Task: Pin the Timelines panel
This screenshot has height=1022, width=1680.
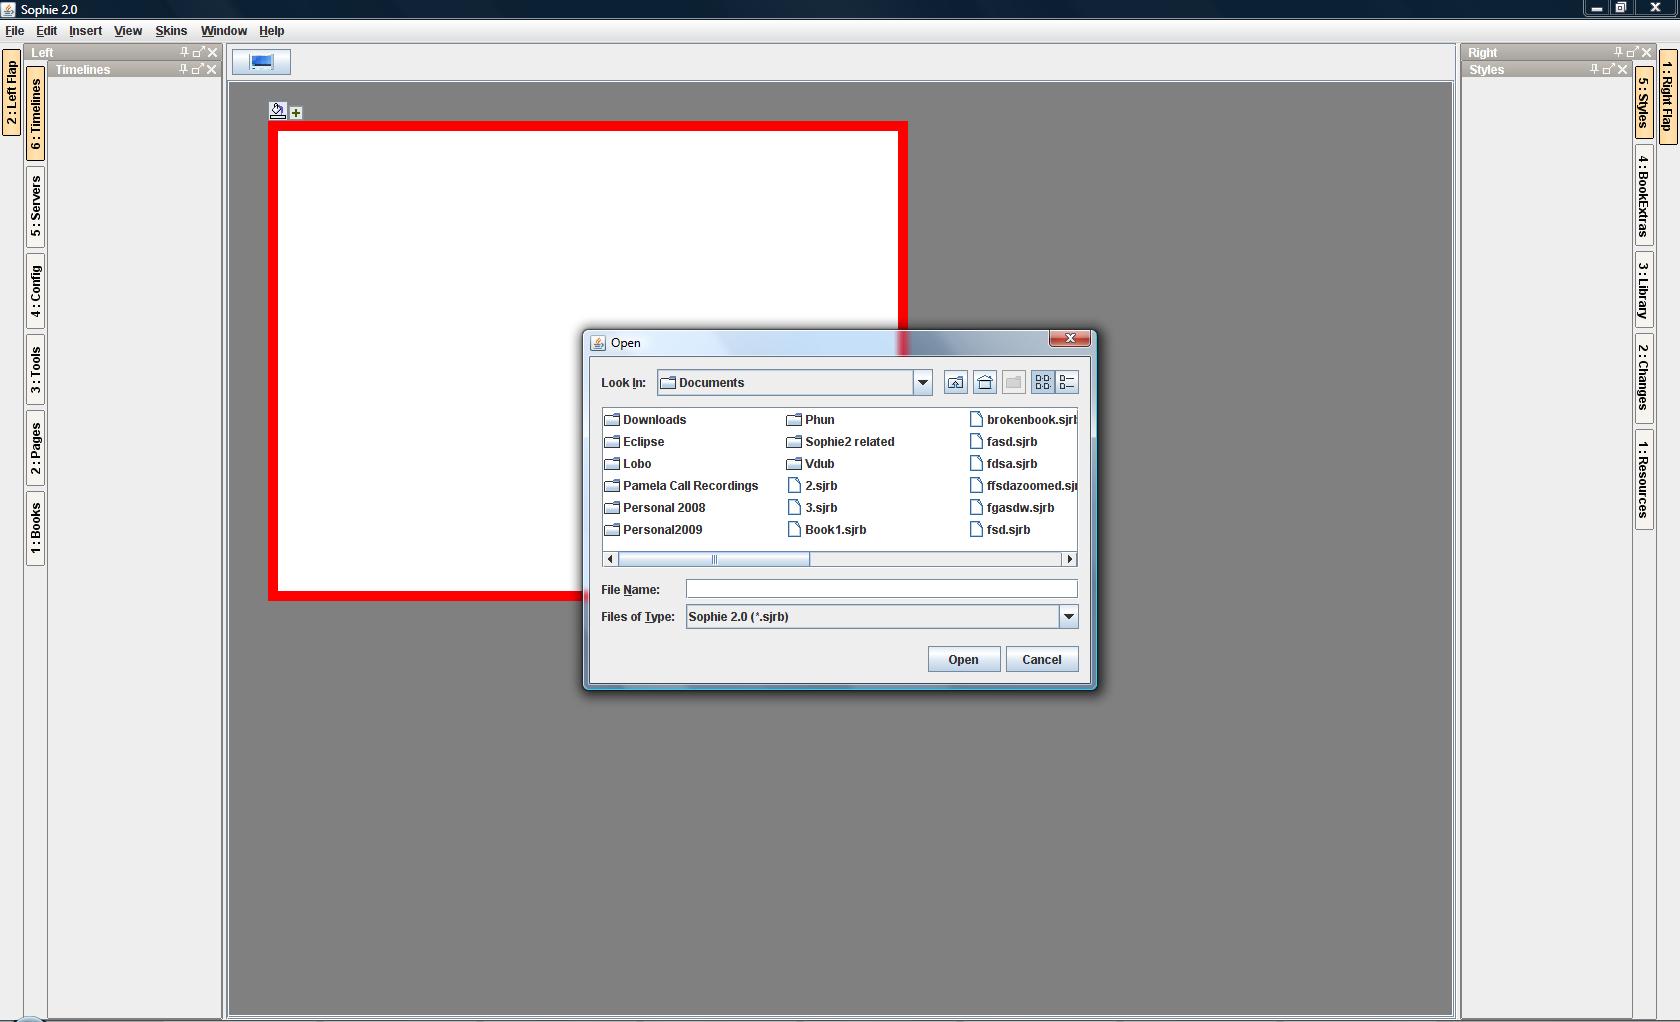Action: [183, 69]
